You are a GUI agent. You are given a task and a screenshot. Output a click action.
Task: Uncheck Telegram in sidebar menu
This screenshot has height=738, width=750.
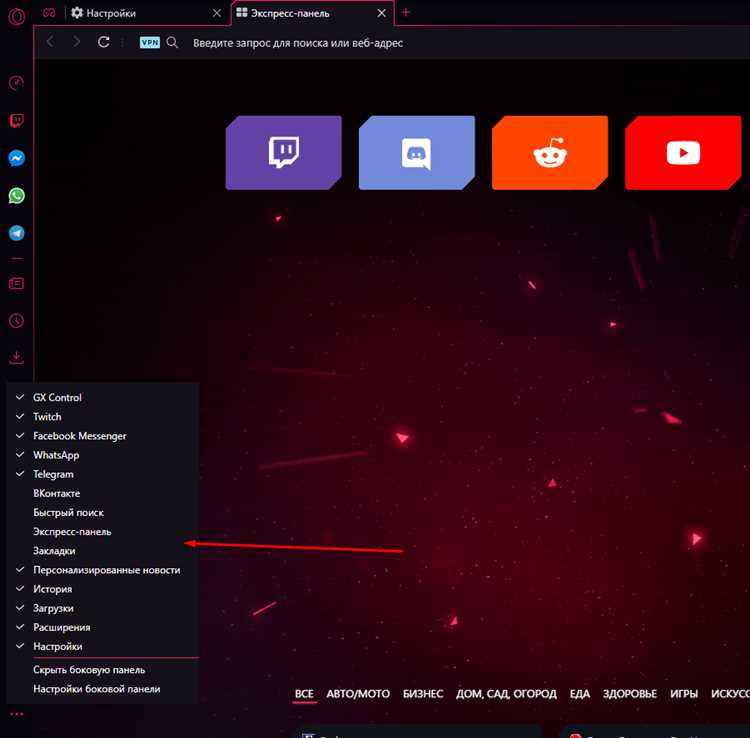point(103,474)
